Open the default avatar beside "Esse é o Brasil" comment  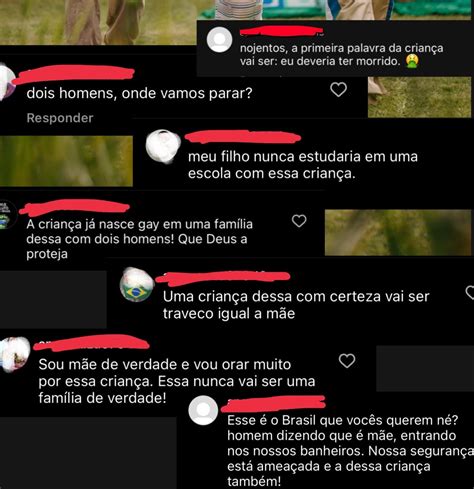pyautogui.click(x=203, y=410)
